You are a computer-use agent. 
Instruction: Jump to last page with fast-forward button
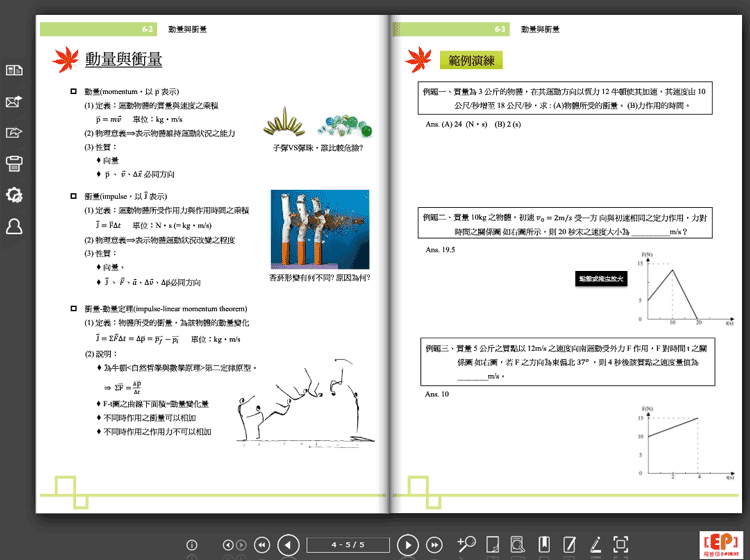point(434,545)
